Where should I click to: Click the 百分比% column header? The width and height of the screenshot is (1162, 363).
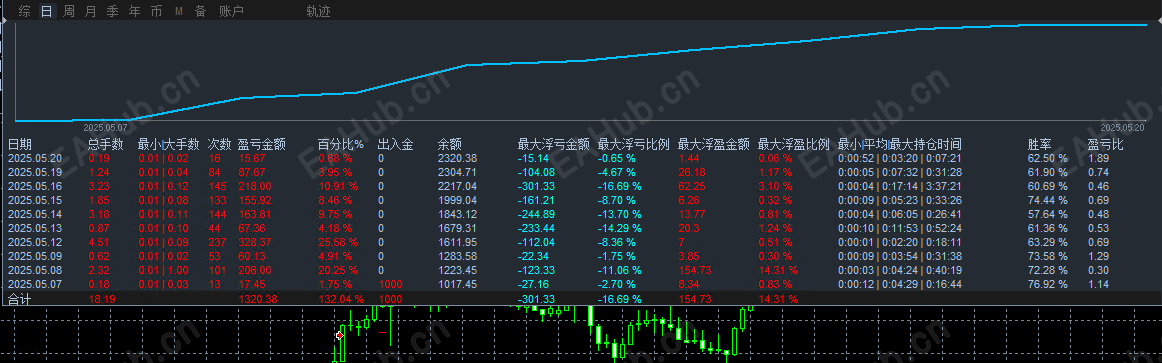340,144
